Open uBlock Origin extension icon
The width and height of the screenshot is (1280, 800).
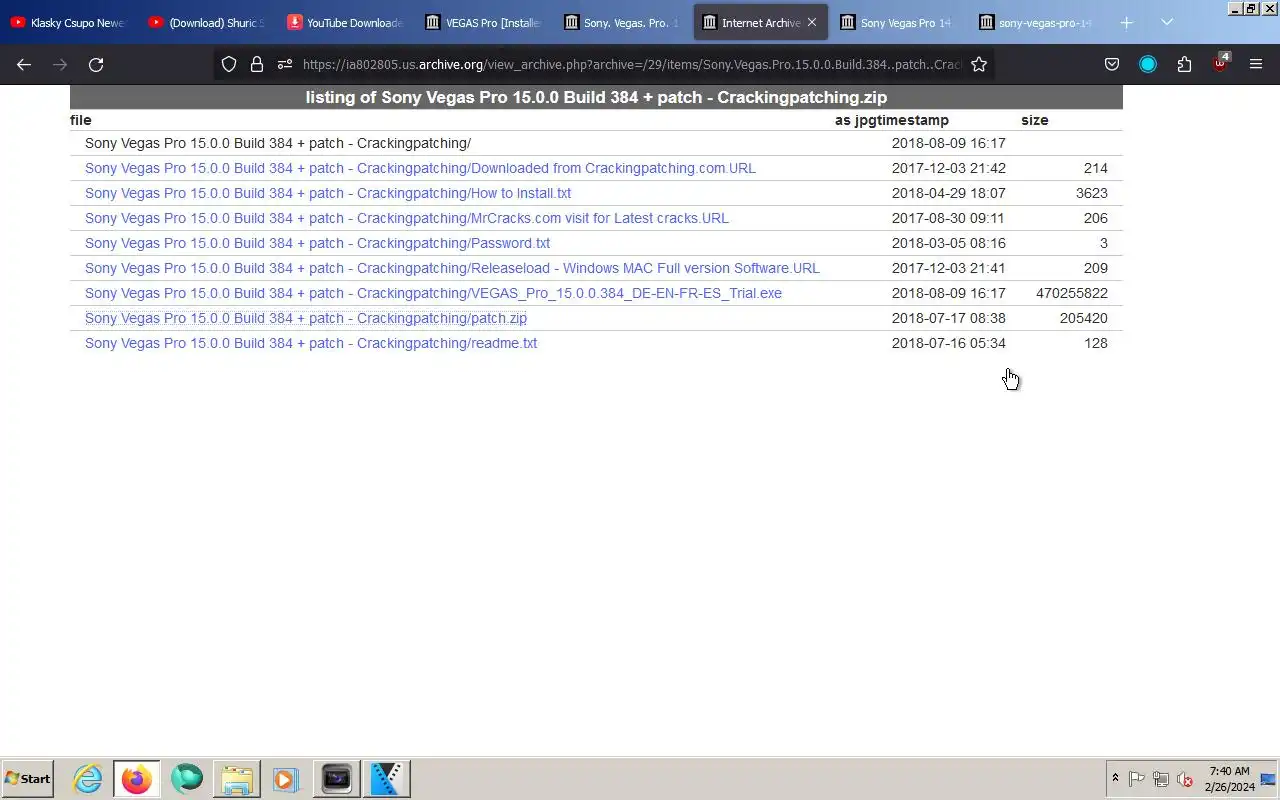click(x=1220, y=64)
